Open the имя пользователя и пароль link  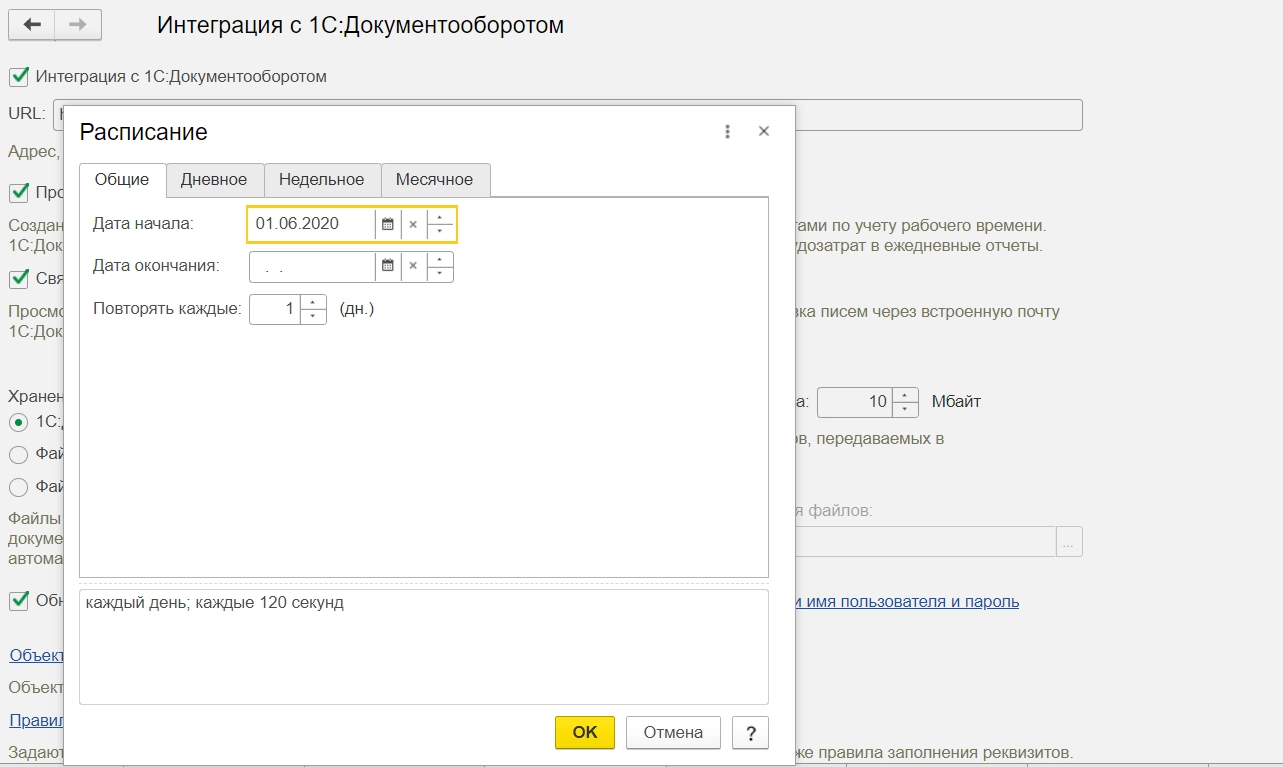[908, 601]
